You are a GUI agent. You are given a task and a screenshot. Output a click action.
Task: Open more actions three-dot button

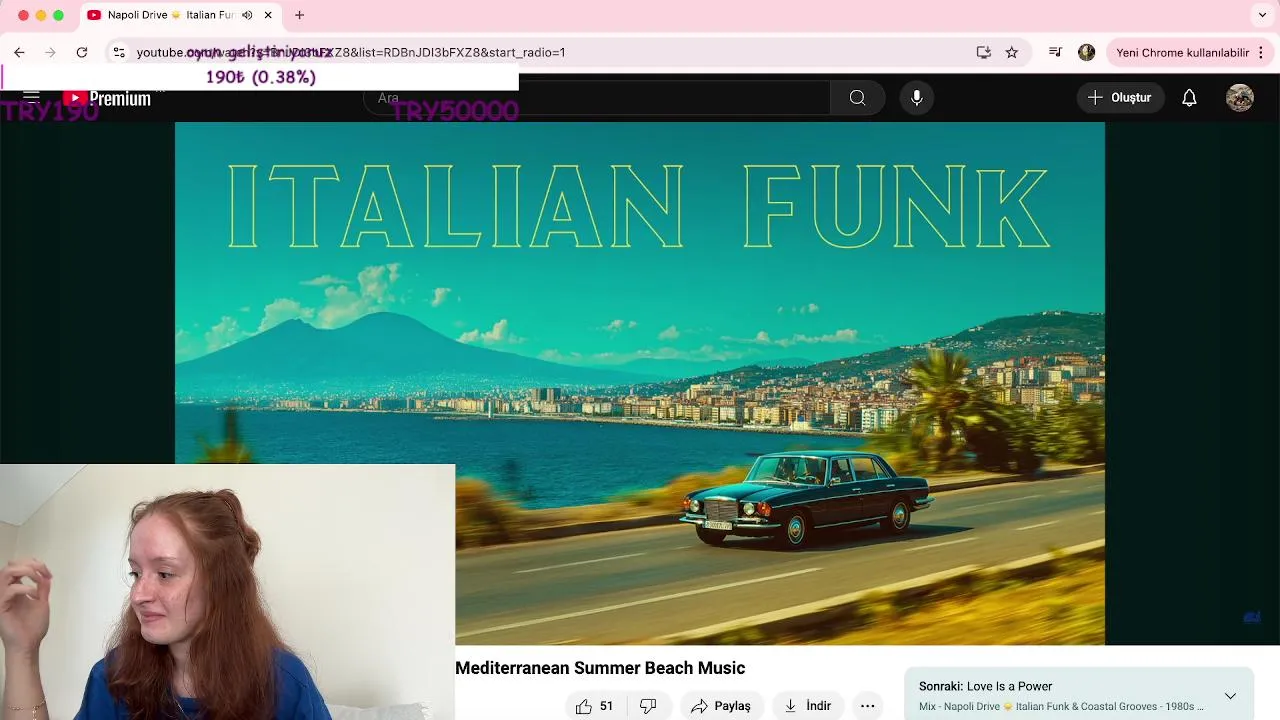(867, 706)
